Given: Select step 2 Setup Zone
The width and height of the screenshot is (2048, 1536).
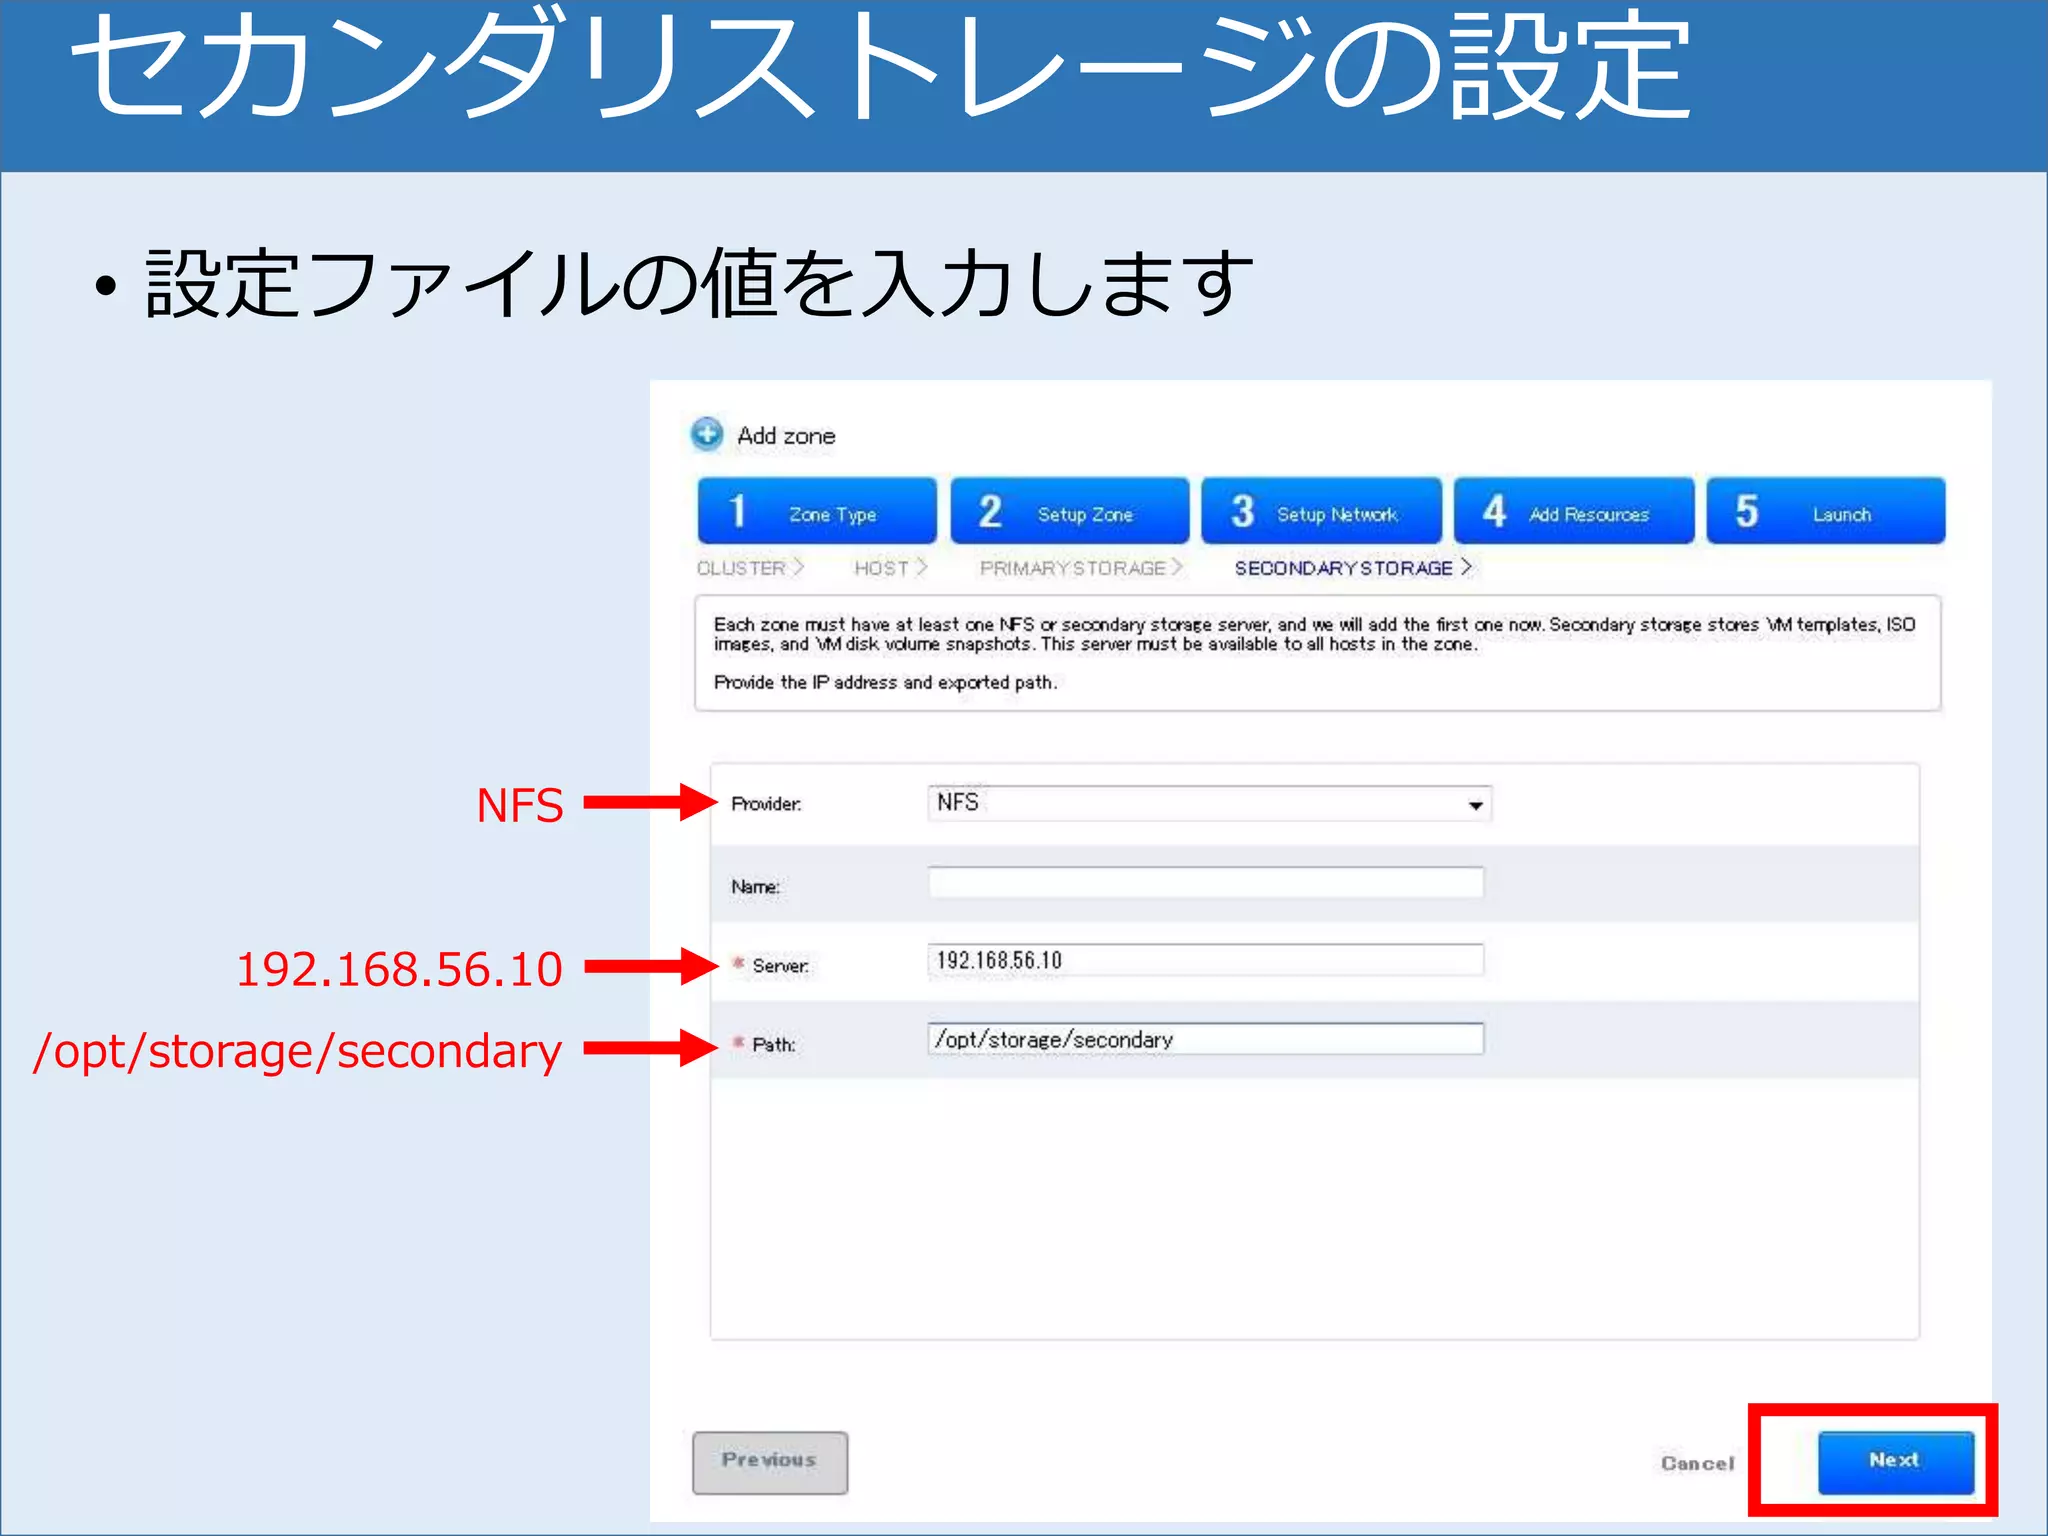Looking at the screenshot, I should pyautogui.click(x=1070, y=511).
